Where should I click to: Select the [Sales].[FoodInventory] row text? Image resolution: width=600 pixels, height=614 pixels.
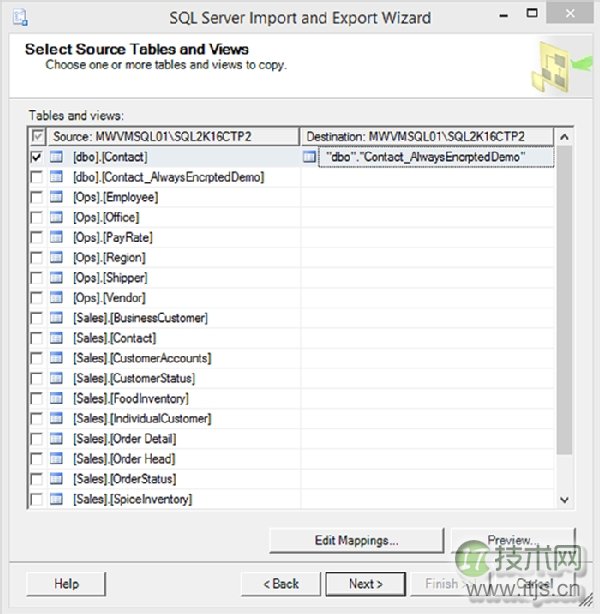tap(131, 398)
